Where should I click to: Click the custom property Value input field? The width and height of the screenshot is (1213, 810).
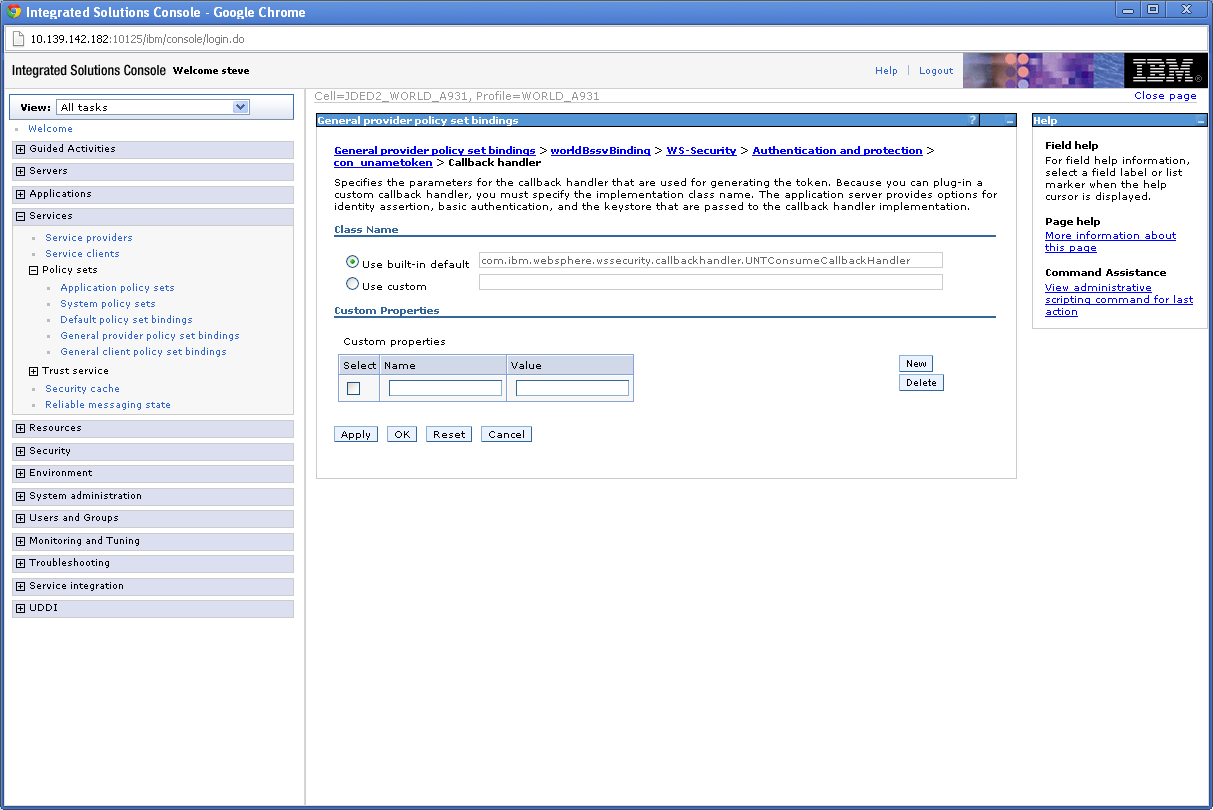(x=572, y=388)
